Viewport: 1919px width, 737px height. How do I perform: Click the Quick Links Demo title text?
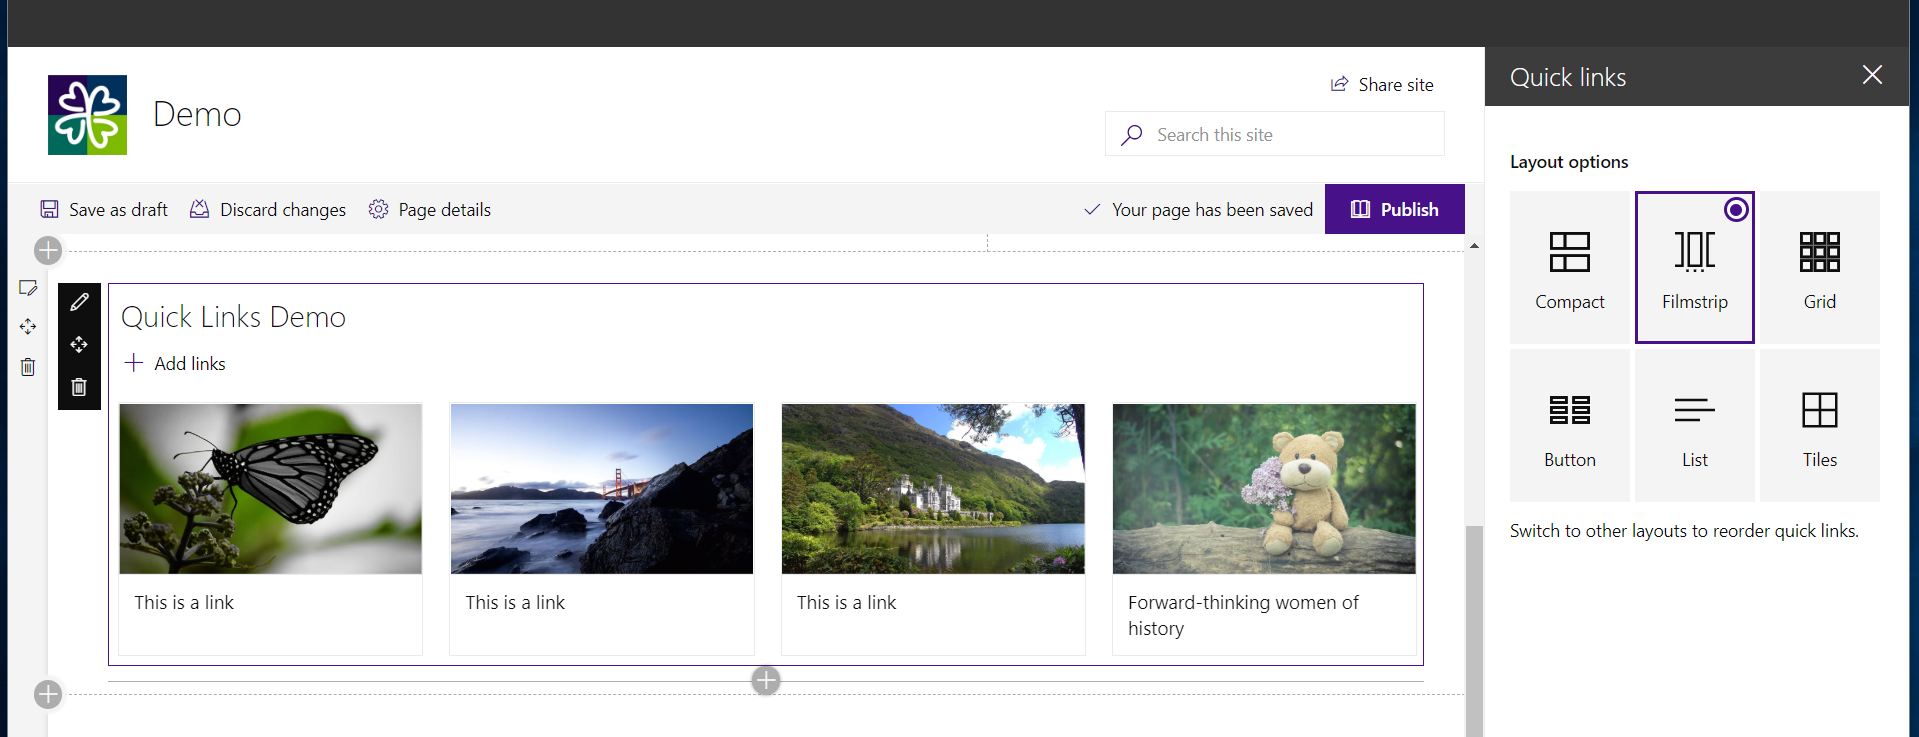pyautogui.click(x=233, y=317)
